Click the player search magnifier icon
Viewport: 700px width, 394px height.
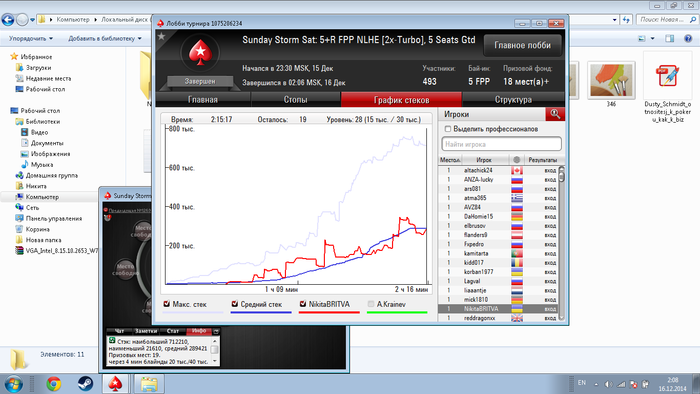555,114
